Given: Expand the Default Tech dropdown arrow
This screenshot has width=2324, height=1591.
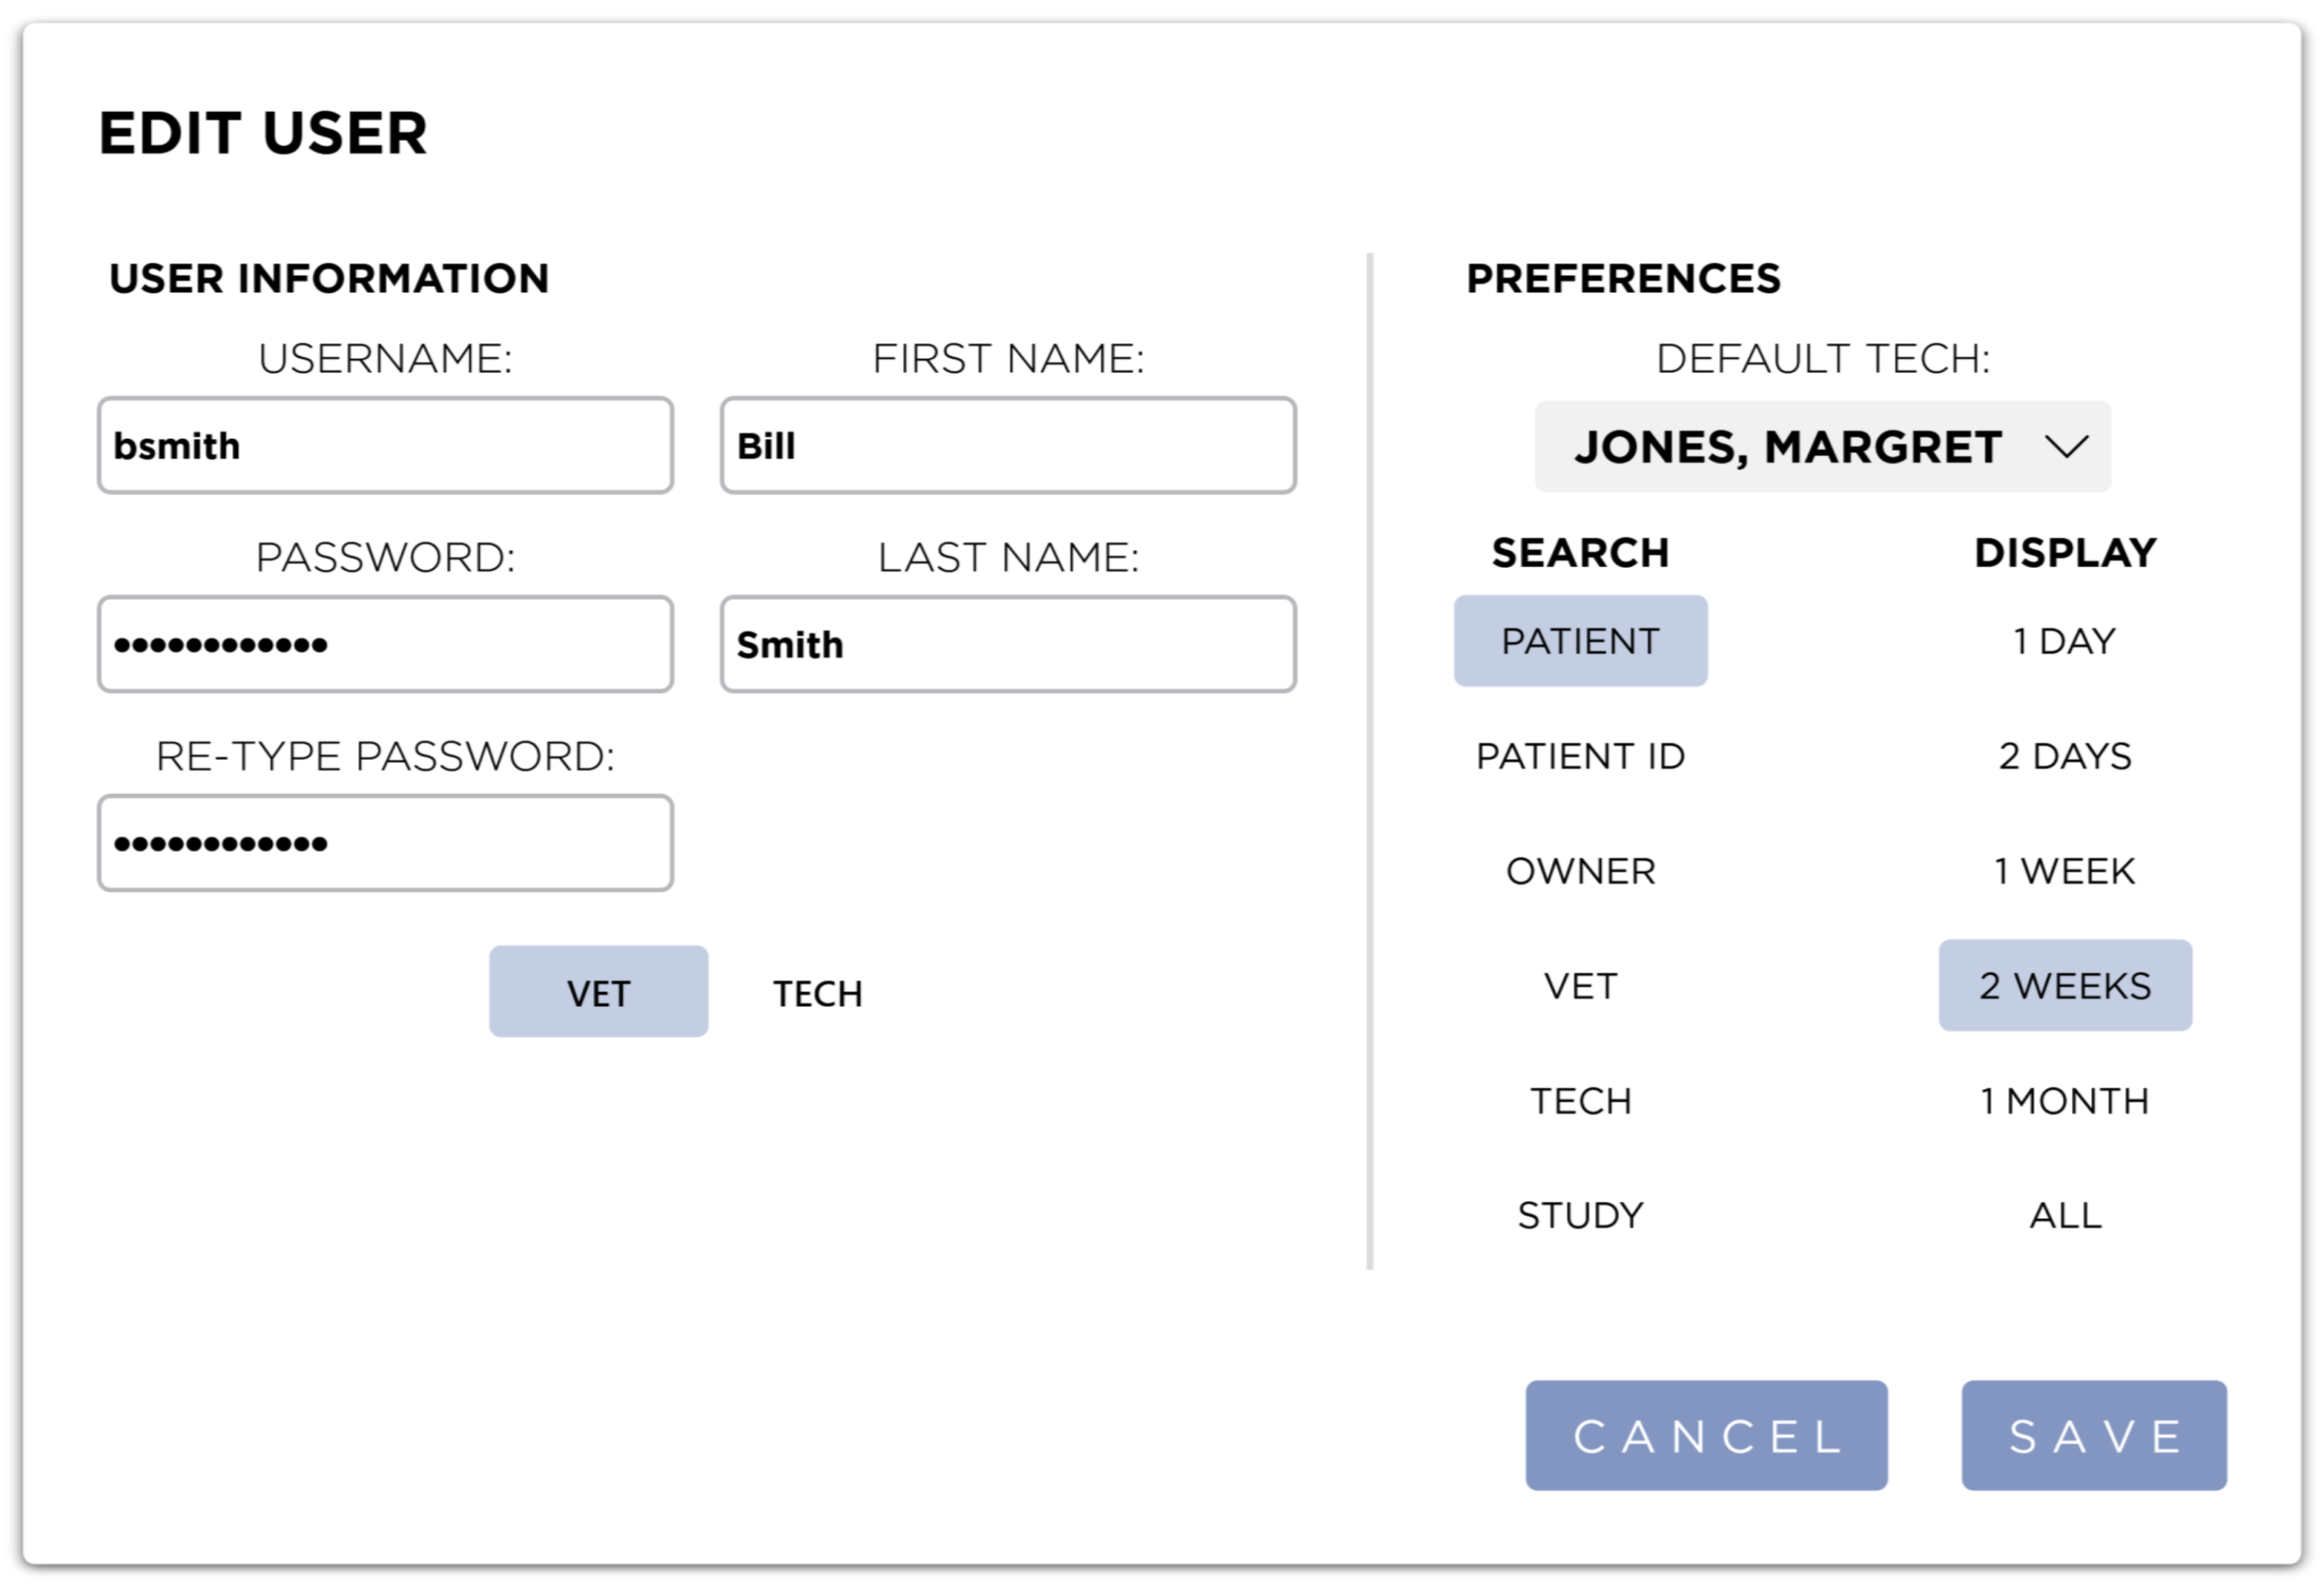Looking at the screenshot, I should pos(2066,446).
